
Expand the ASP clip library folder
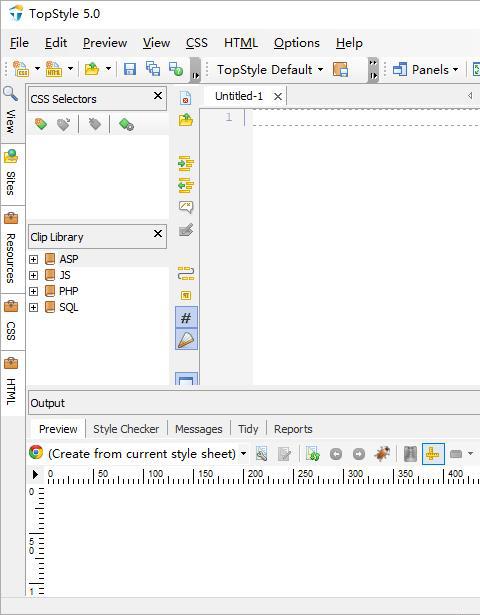pos(34,259)
